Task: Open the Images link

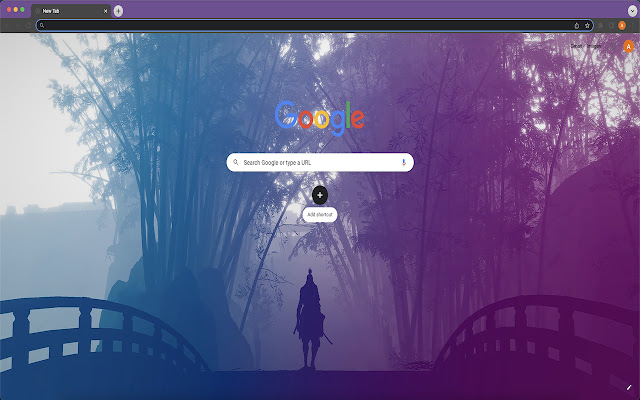Action: 594,46
